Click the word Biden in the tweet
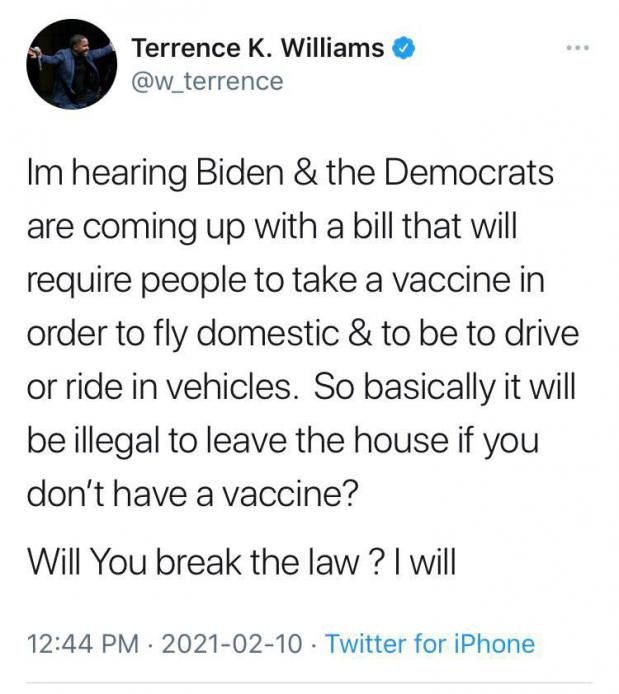619x694 pixels. [x=240, y=172]
